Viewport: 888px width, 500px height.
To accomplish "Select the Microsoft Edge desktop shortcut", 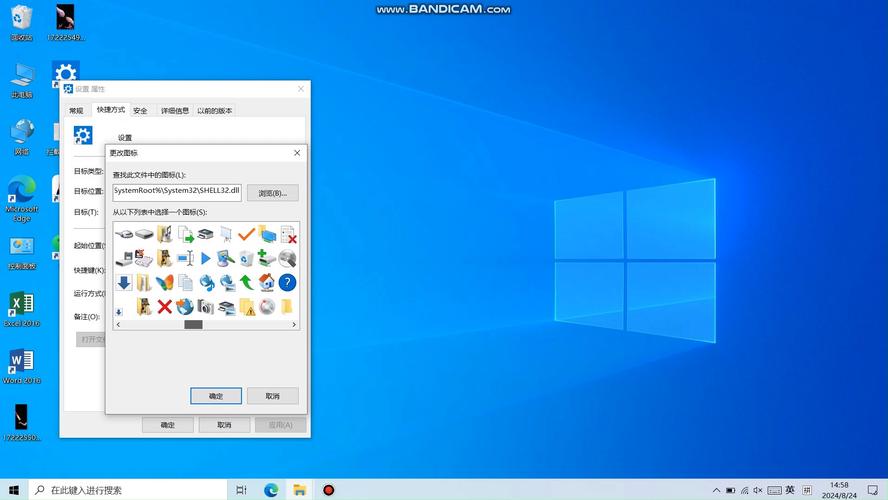I will [22, 198].
